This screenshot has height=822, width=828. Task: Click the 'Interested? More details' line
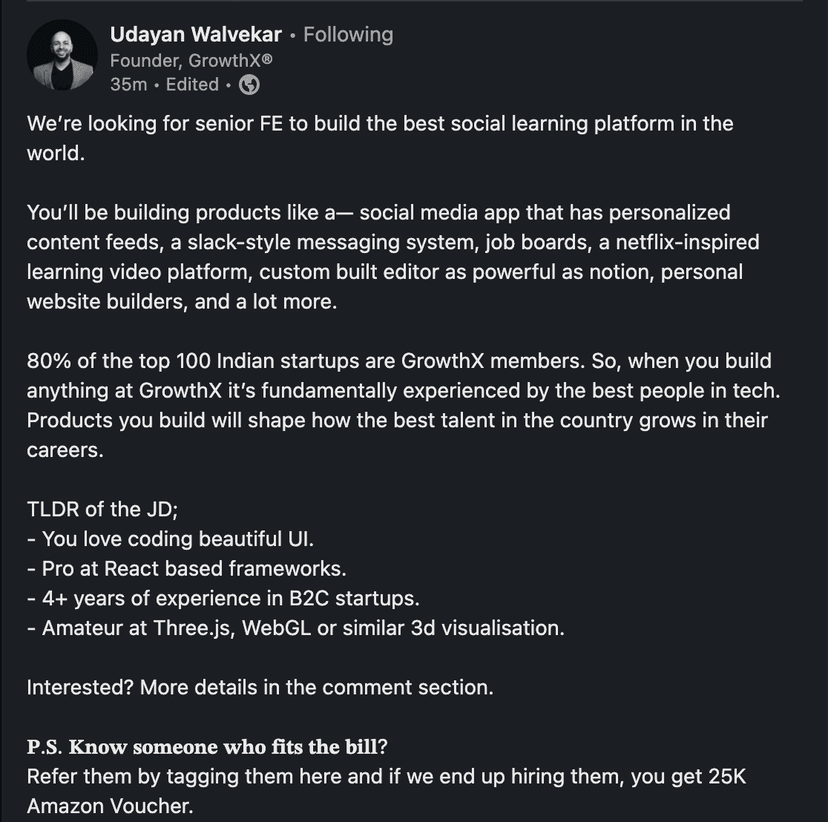point(259,687)
